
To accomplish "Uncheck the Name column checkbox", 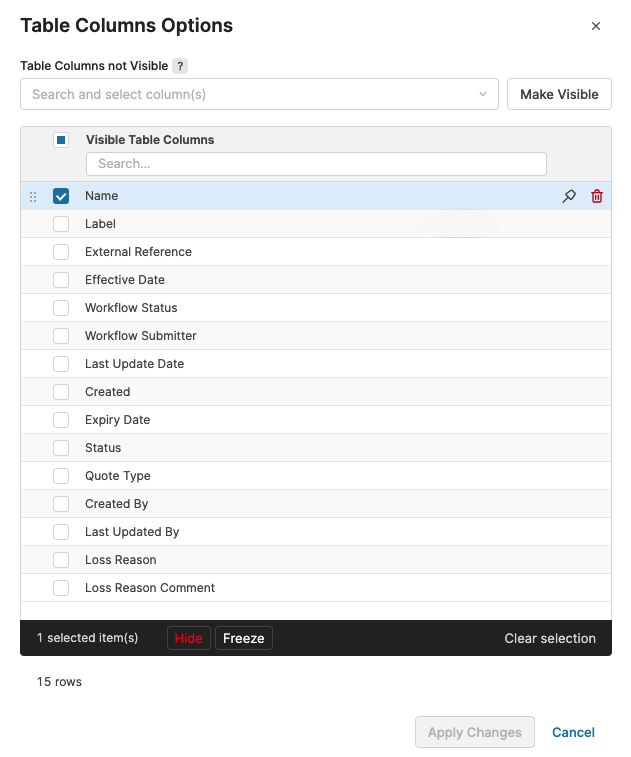I will [61, 196].
